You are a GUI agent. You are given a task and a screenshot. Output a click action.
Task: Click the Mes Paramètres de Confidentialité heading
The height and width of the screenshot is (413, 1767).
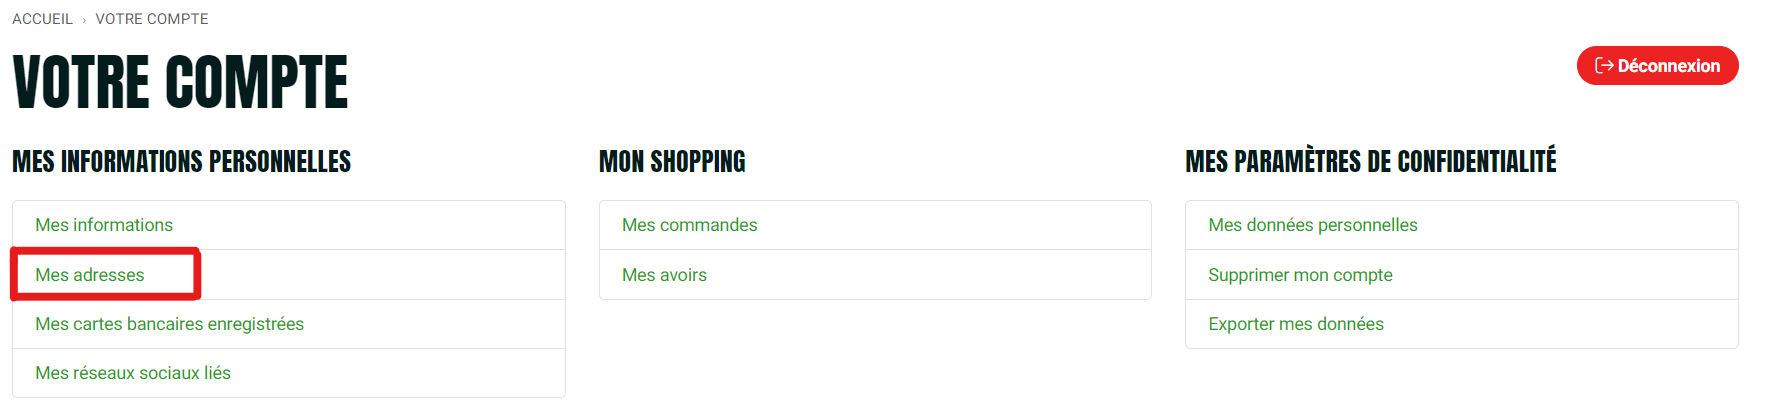point(1370,162)
